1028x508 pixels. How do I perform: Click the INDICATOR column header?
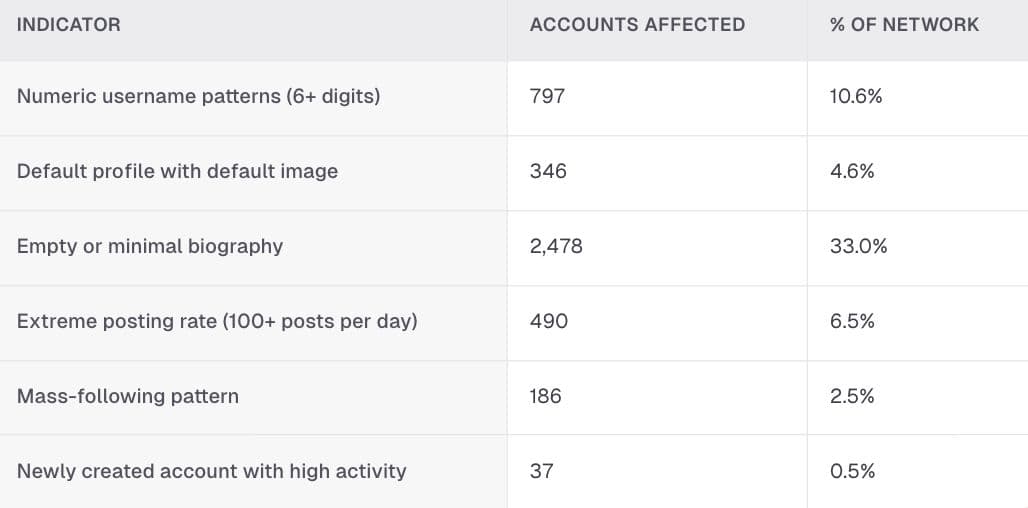click(69, 25)
